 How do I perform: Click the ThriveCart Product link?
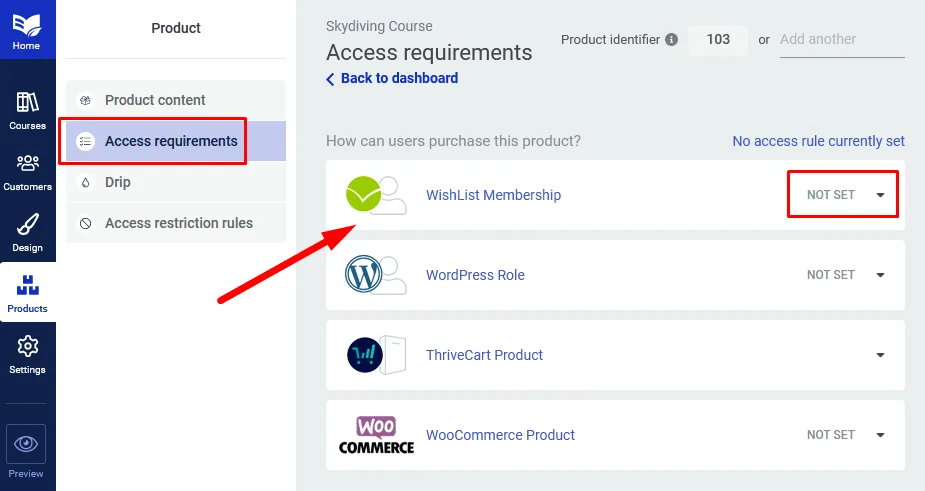pos(484,355)
